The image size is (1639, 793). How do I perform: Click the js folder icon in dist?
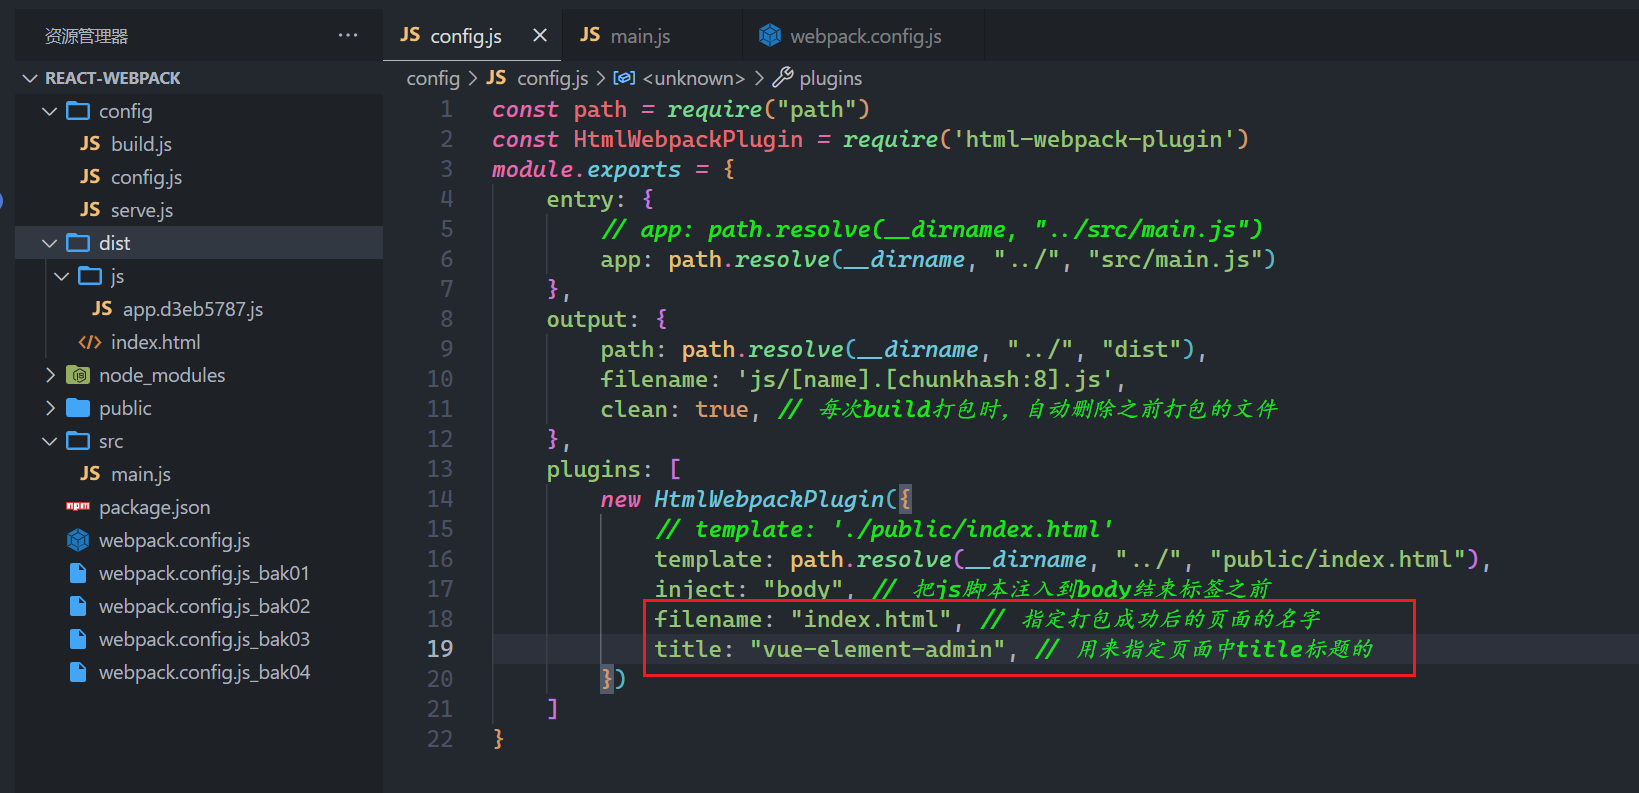(90, 276)
